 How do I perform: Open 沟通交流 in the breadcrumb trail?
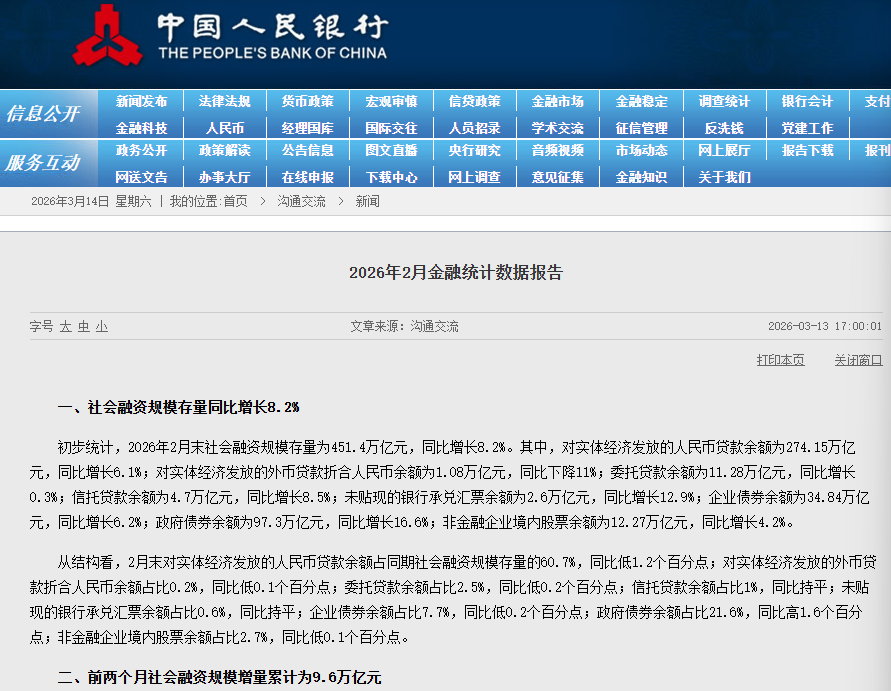301,201
